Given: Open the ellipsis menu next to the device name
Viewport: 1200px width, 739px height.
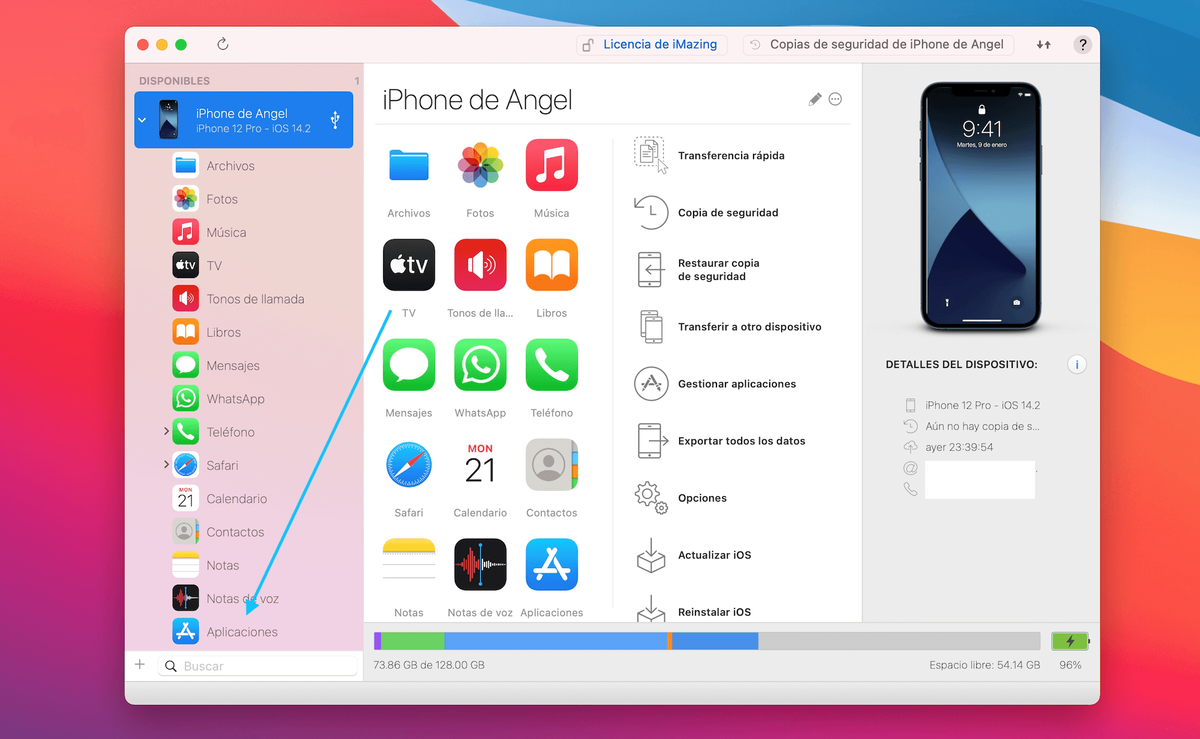Looking at the screenshot, I should point(836,98).
